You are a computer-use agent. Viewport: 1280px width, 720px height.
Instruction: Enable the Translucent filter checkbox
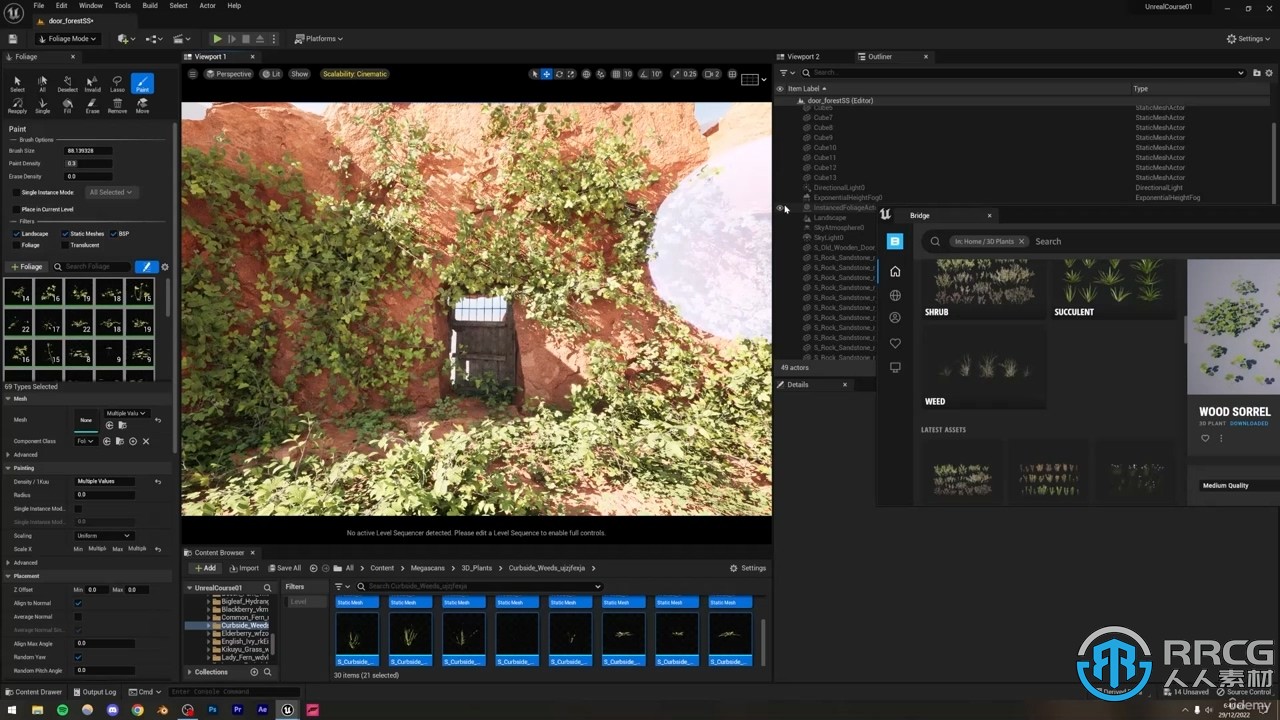tap(65, 245)
